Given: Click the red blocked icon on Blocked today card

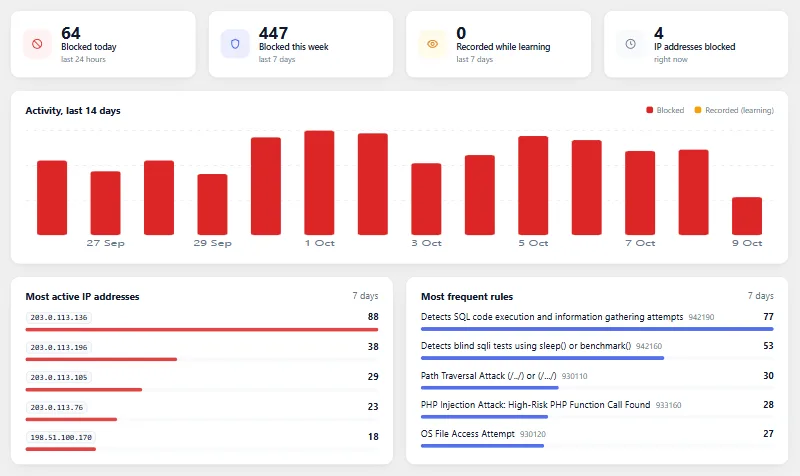Looking at the screenshot, I should [37, 44].
